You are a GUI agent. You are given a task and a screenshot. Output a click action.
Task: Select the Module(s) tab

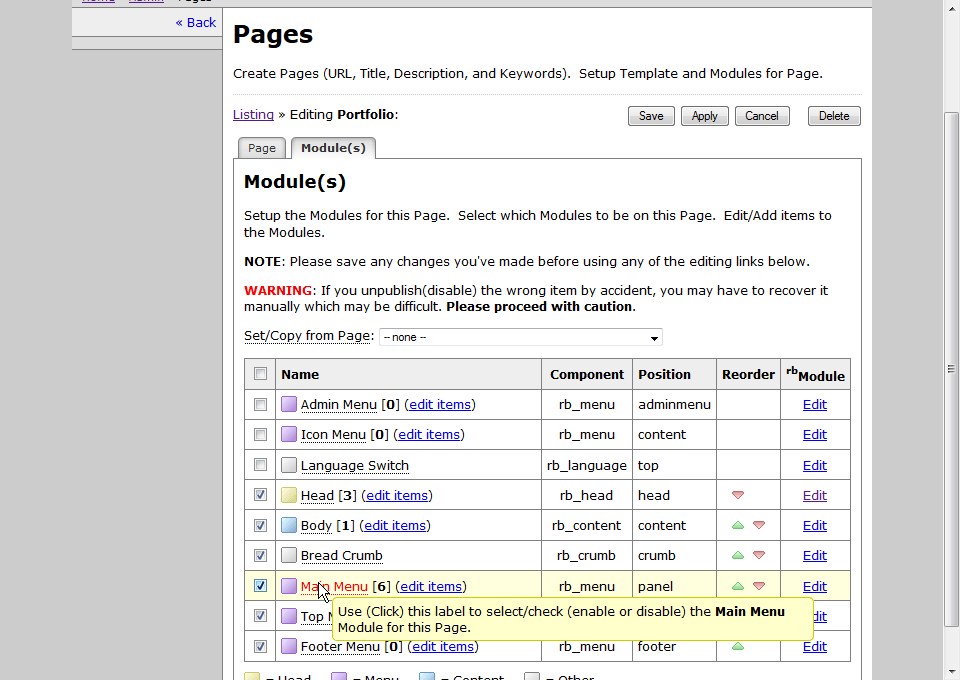[333, 148]
